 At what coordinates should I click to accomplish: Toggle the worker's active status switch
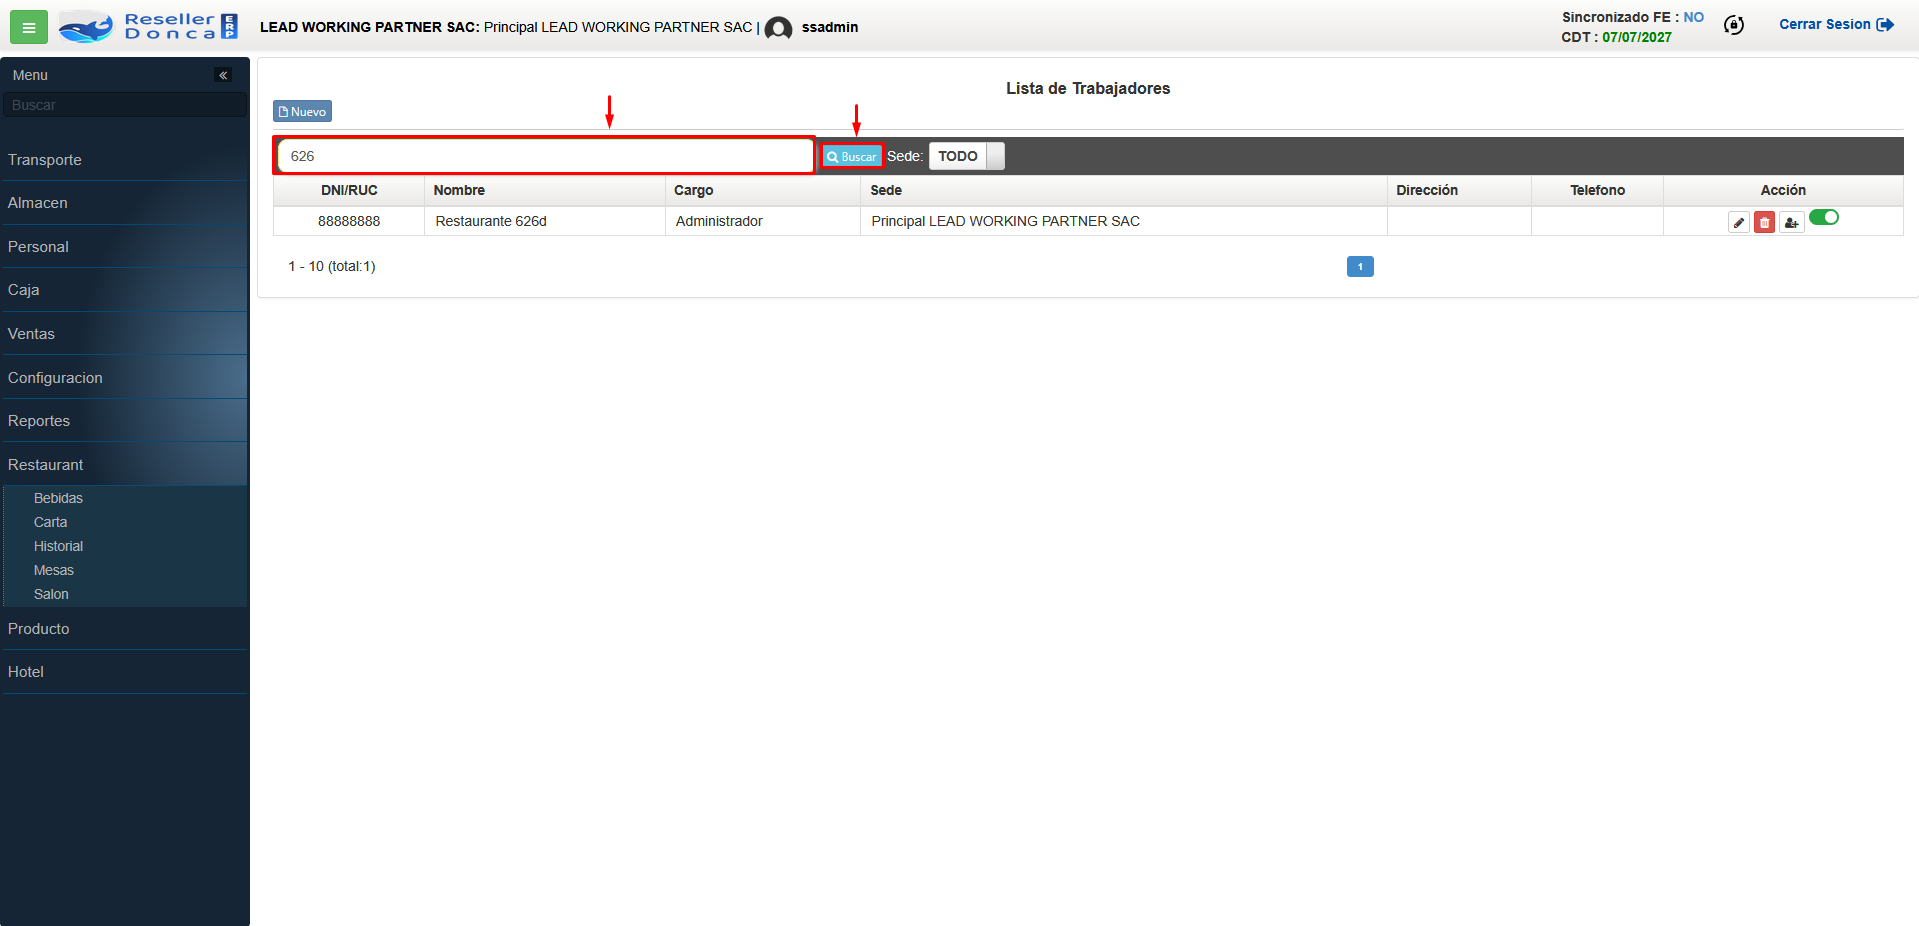click(1824, 218)
